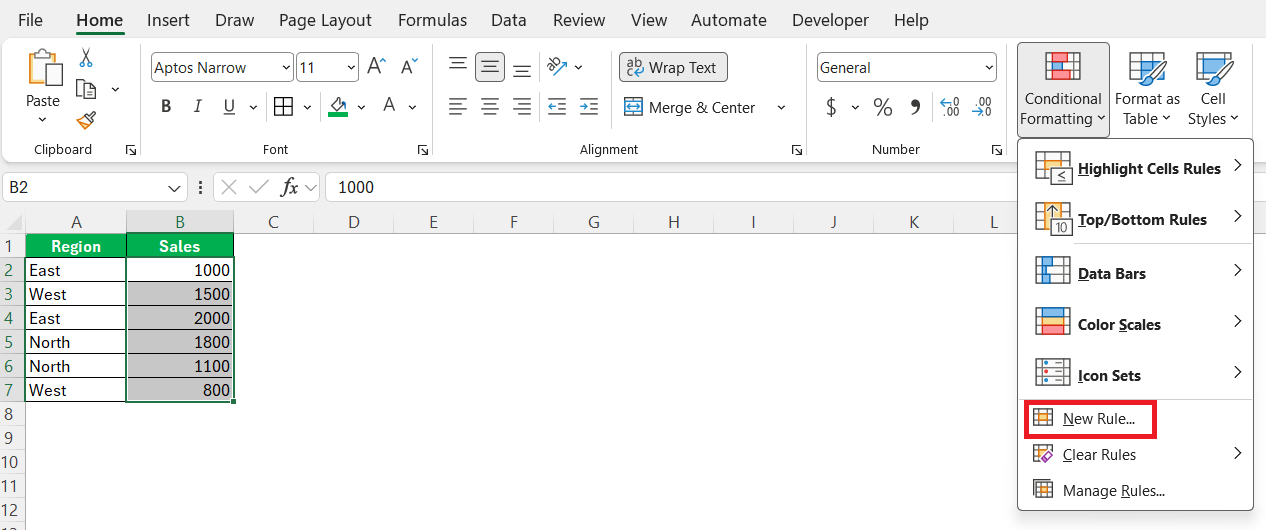Viewport: 1266px width, 530px height.
Task: Click the Format Painter brush icon
Action: point(86,121)
